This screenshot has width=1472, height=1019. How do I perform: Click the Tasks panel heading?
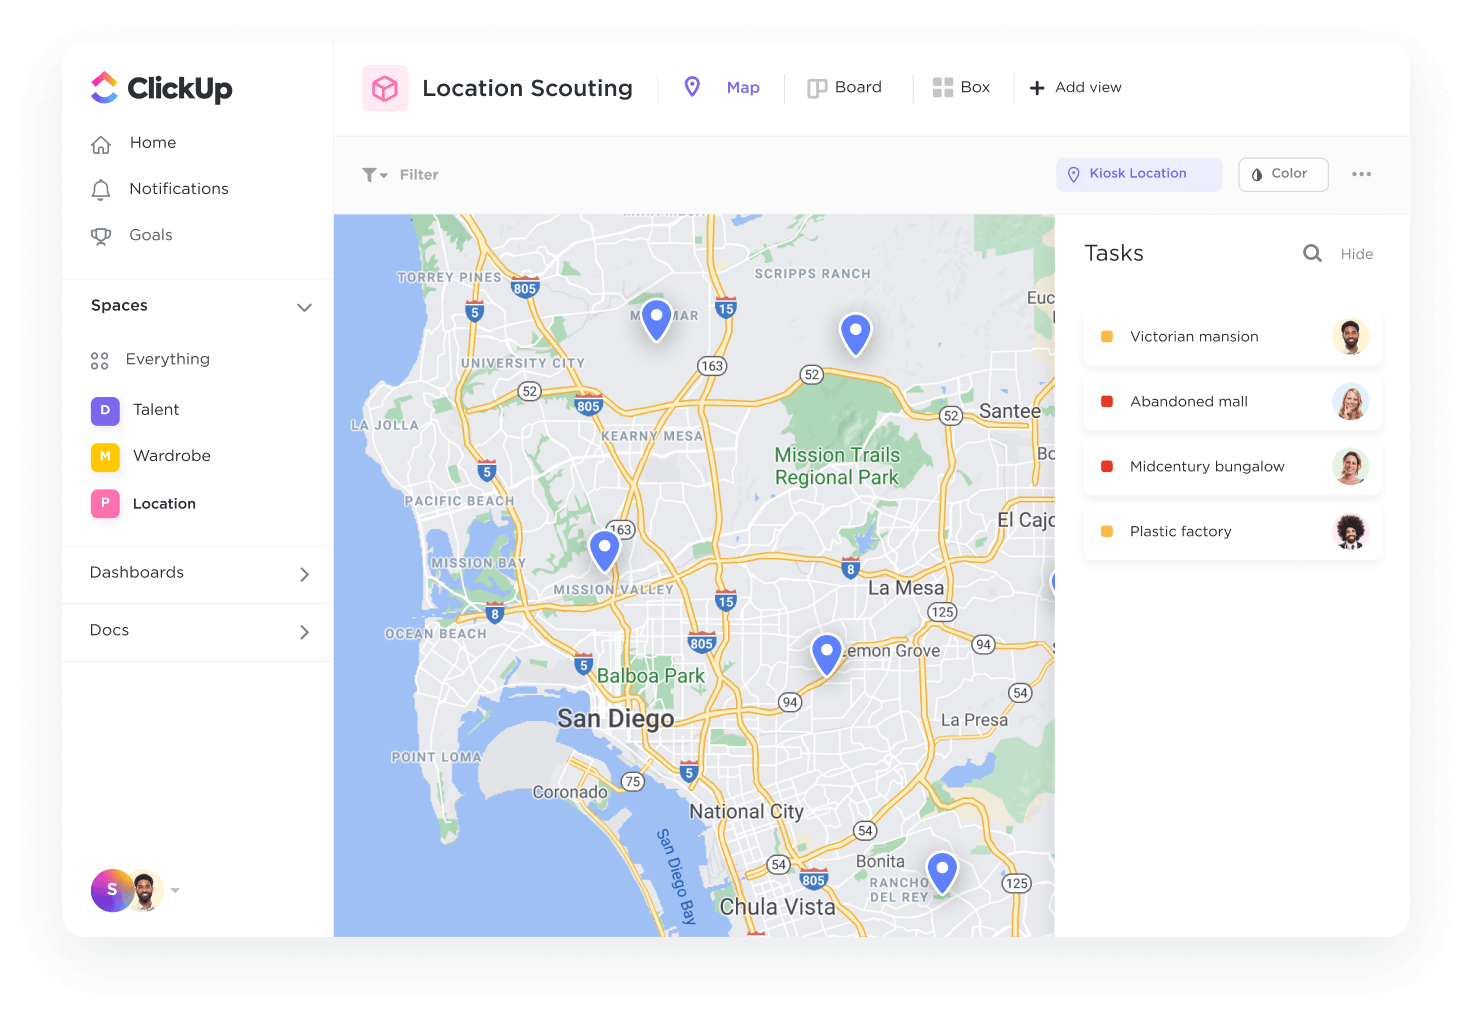pos(1114,254)
